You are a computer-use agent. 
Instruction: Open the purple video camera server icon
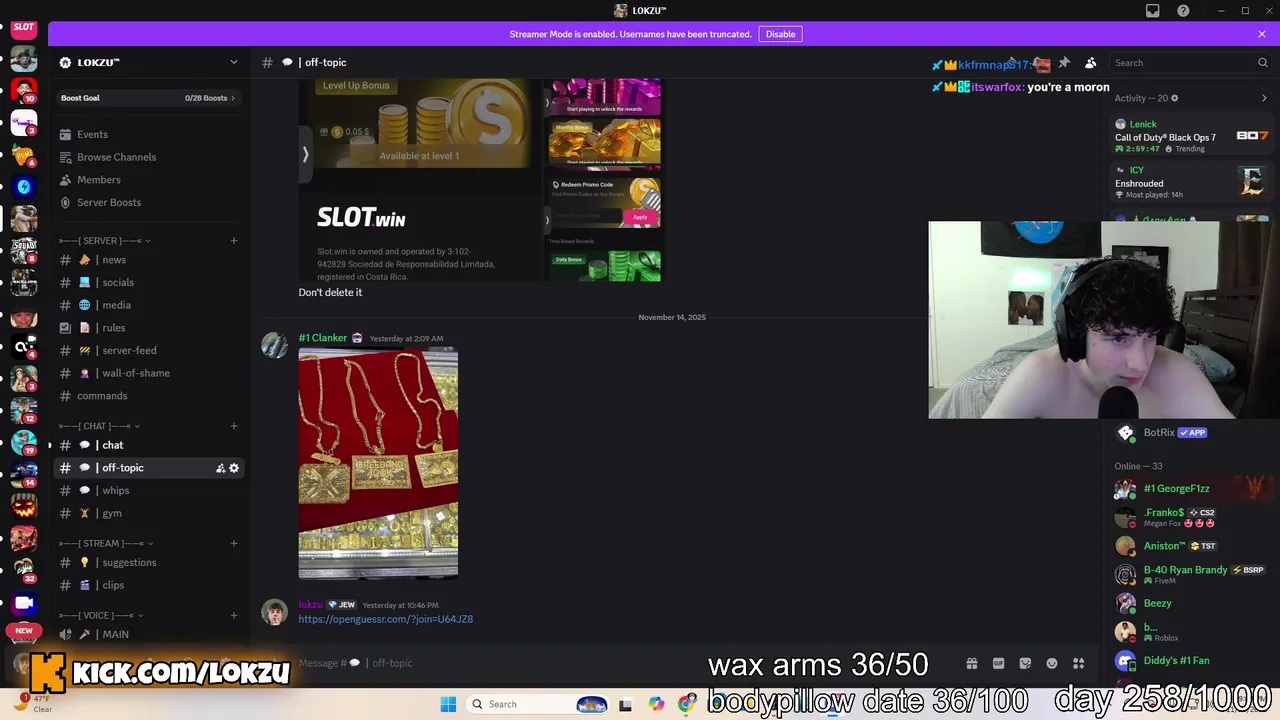click(24, 603)
